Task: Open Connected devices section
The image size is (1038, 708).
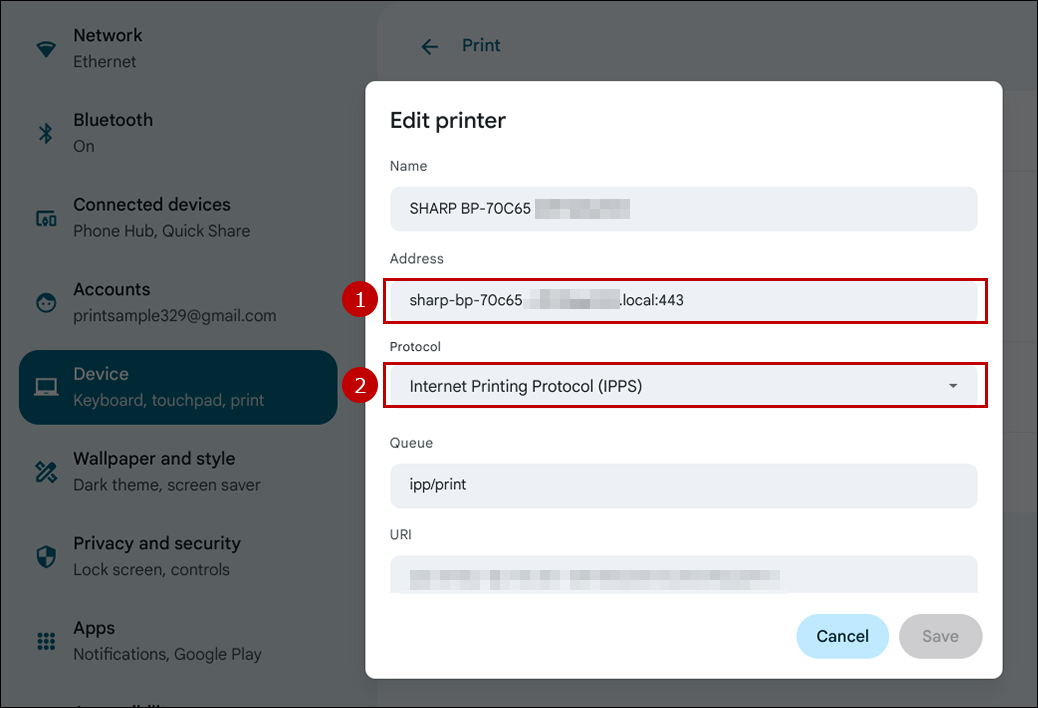Action: click(x=178, y=218)
